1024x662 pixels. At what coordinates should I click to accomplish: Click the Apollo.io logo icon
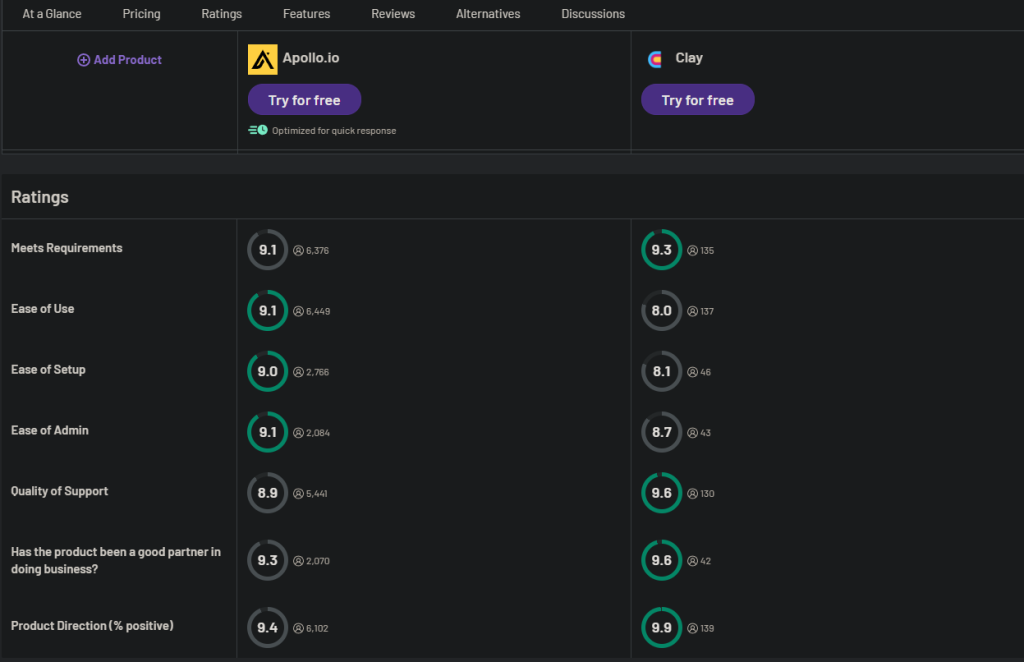pyautogui.click(x=263, y=59)
